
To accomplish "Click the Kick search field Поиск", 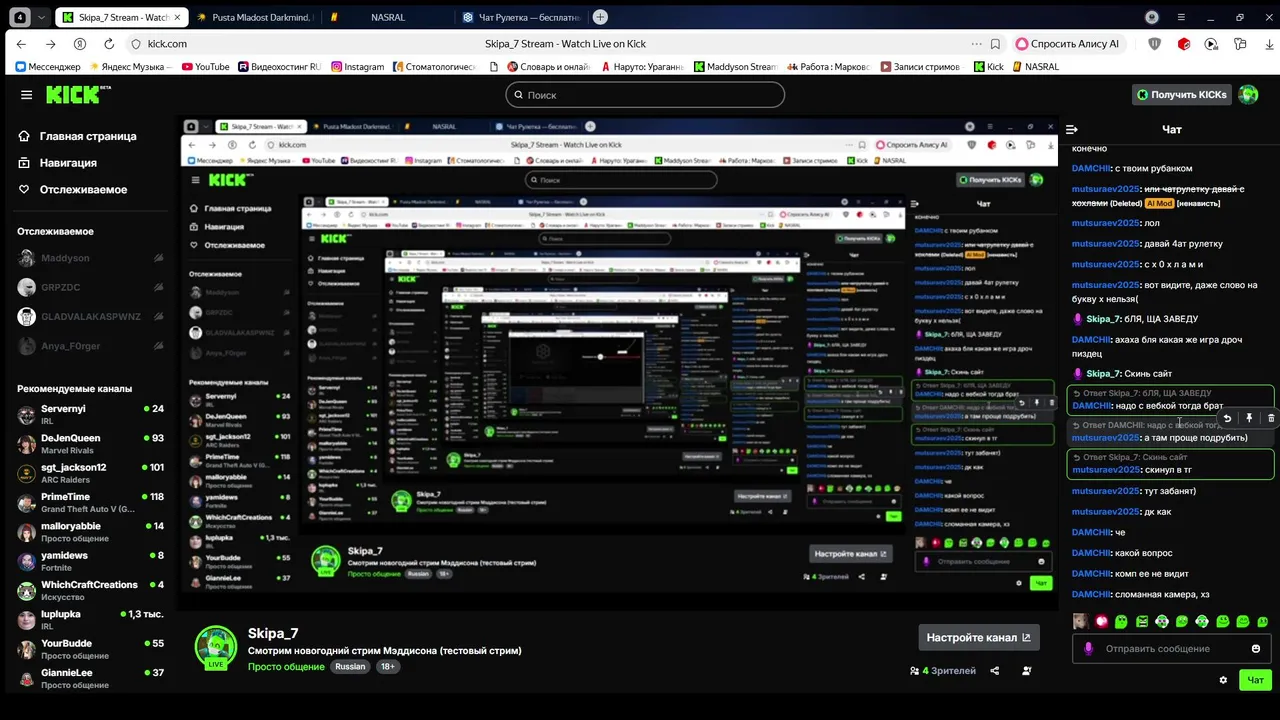I will coord(645,95).
